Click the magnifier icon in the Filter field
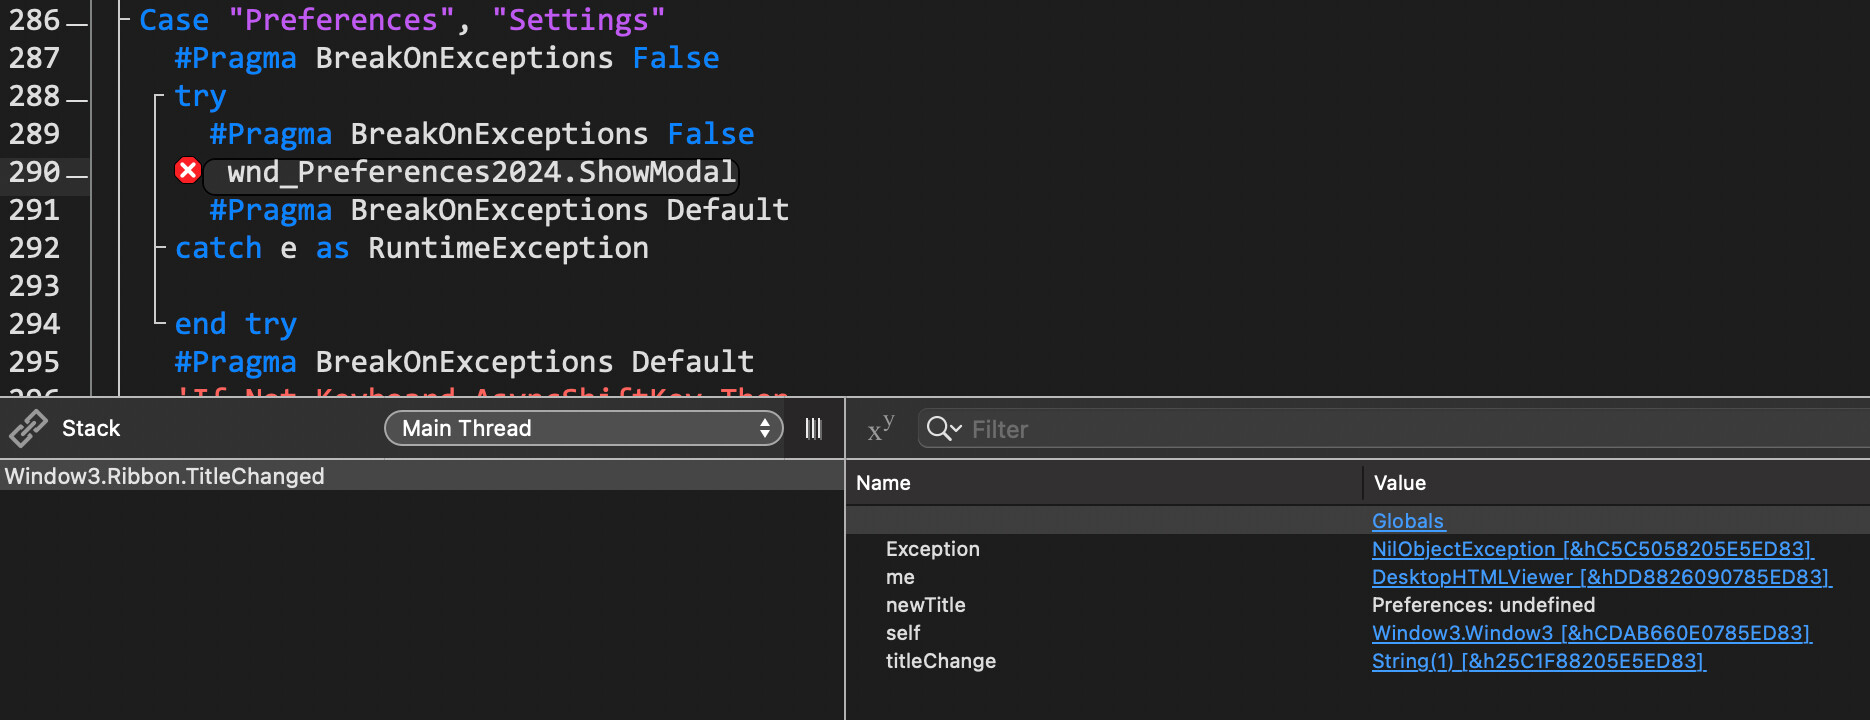 click(942, 429)
